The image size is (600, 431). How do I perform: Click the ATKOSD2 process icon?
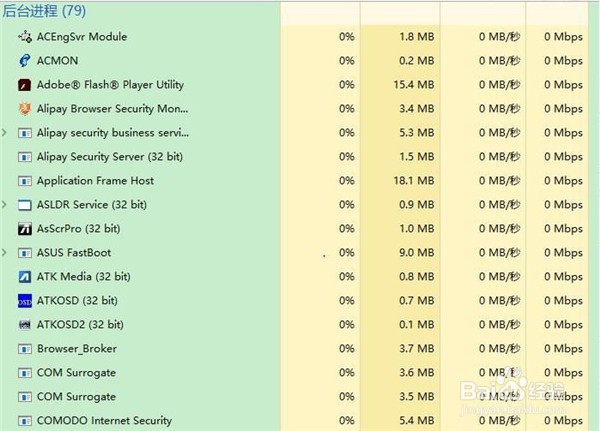pos(25,325)
